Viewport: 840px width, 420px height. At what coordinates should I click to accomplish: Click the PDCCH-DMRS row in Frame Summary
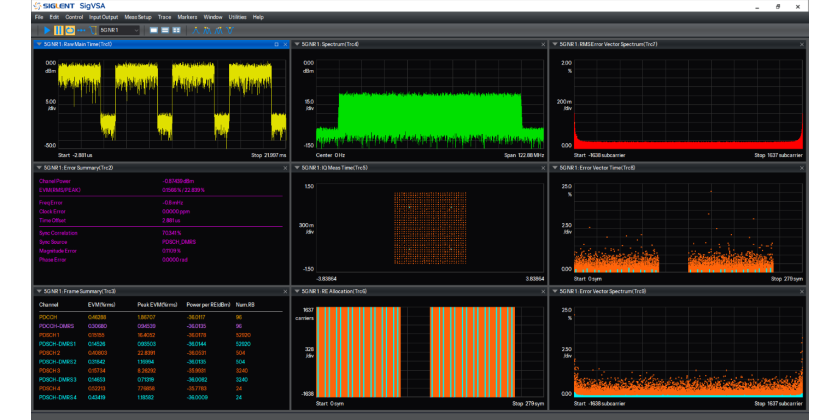[x=57, y=326]
